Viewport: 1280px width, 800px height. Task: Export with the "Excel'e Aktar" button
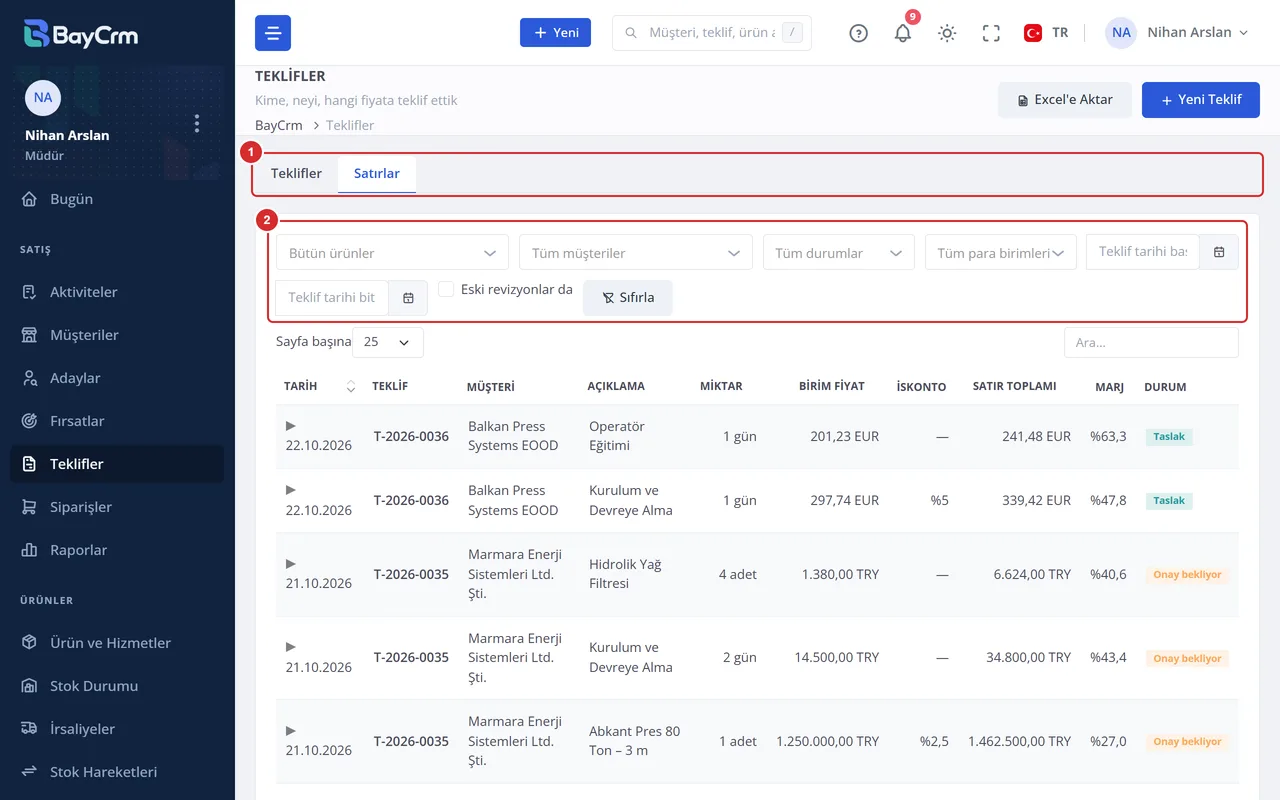pyautogui.click(x=1064, y=100)
